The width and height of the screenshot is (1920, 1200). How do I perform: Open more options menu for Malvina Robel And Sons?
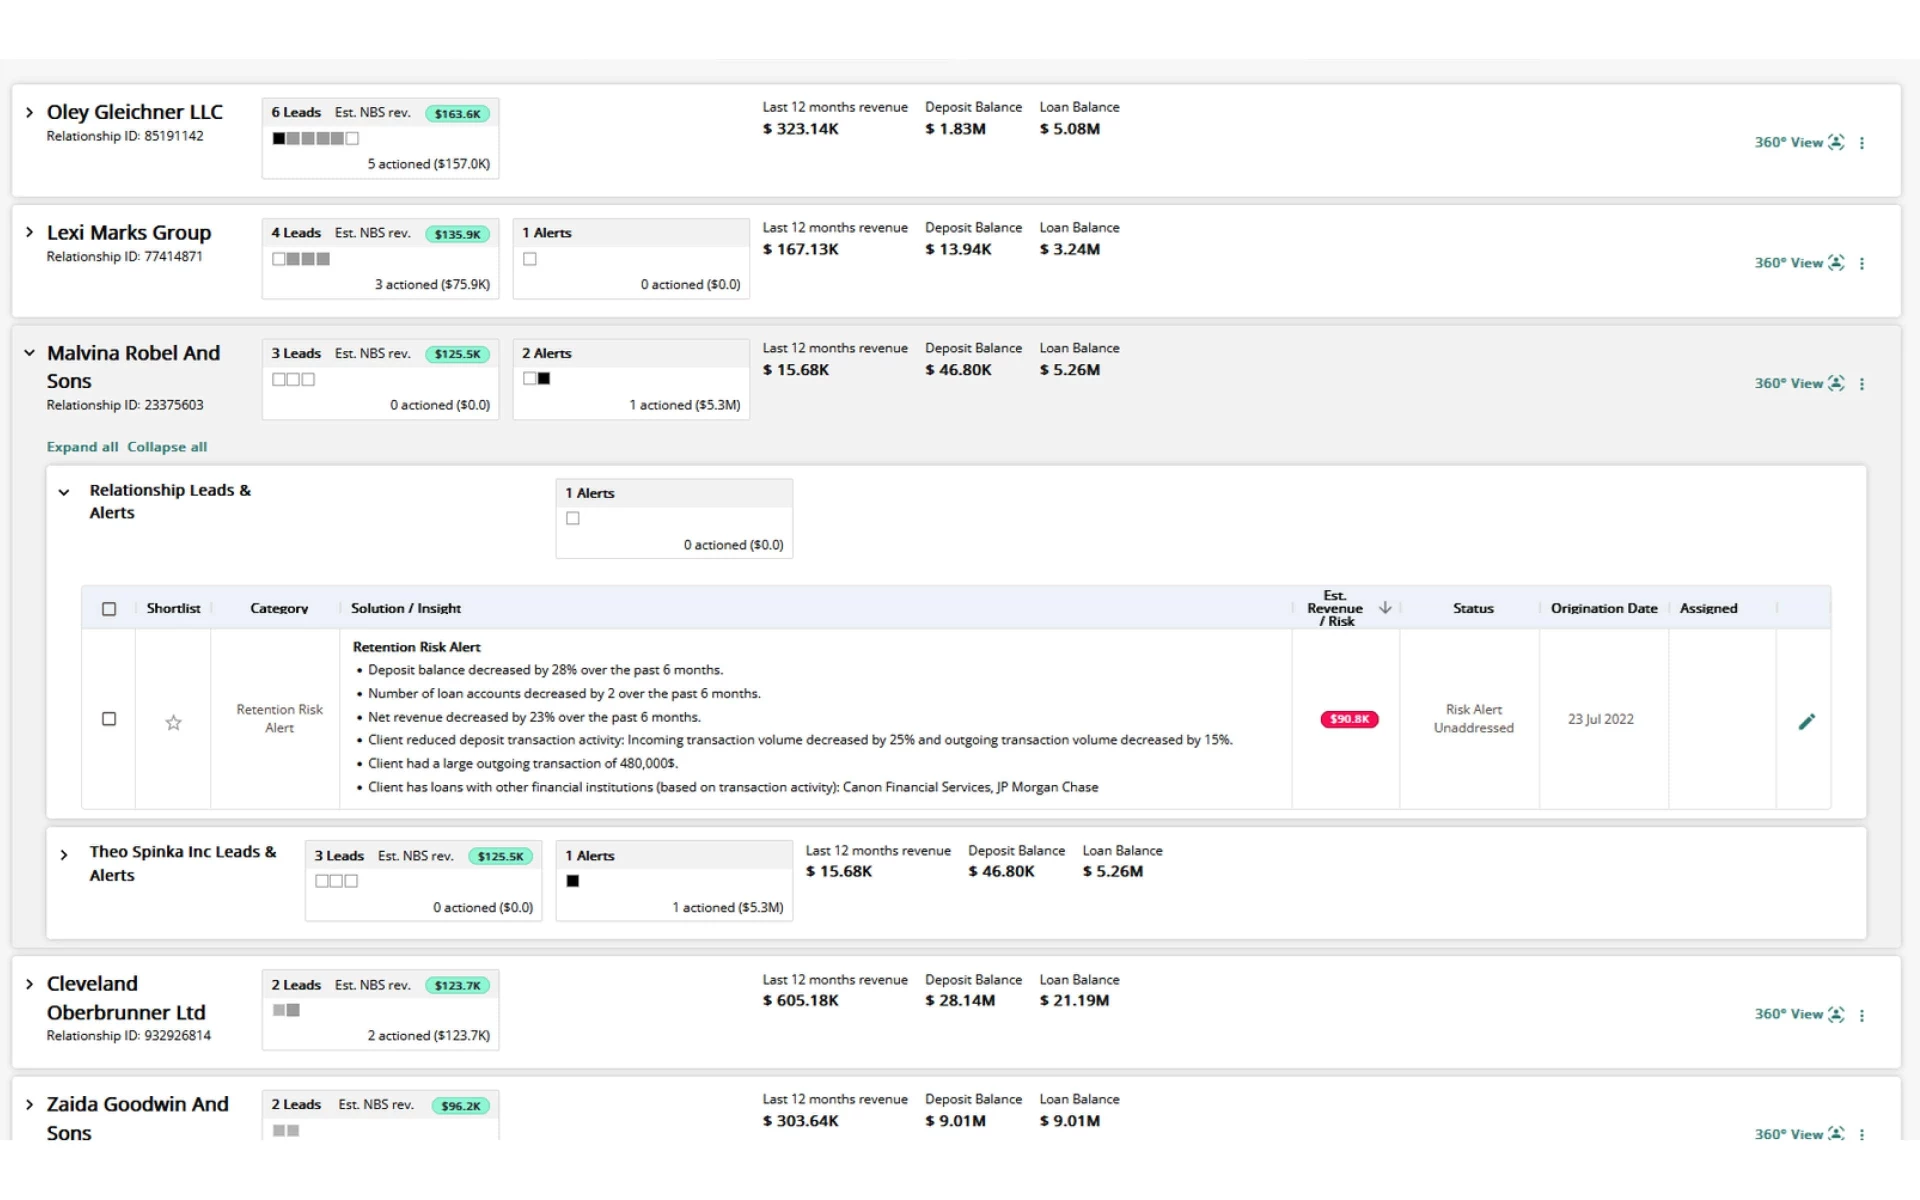1862,384
